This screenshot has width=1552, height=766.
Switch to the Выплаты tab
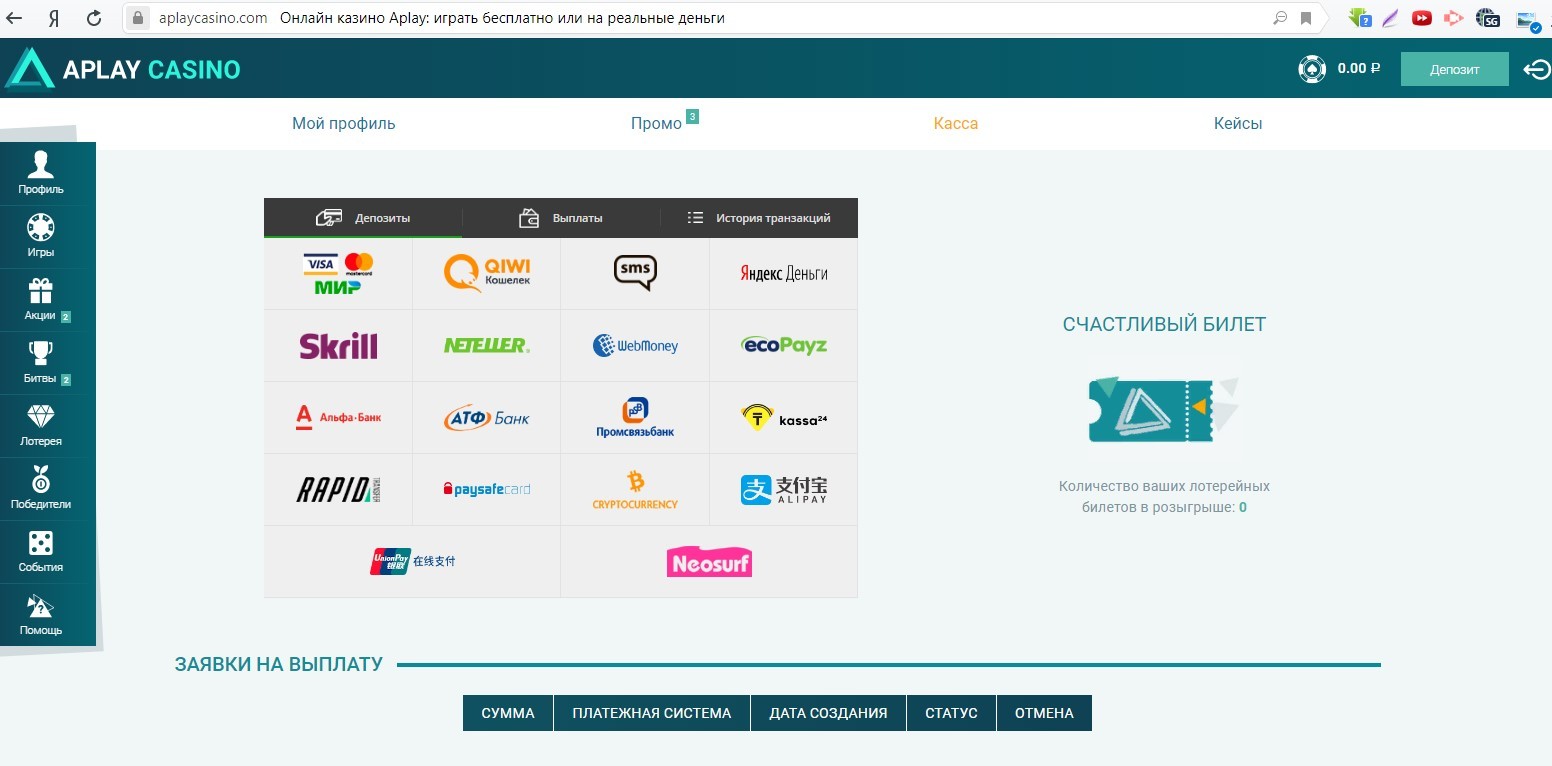pos(561,218)
